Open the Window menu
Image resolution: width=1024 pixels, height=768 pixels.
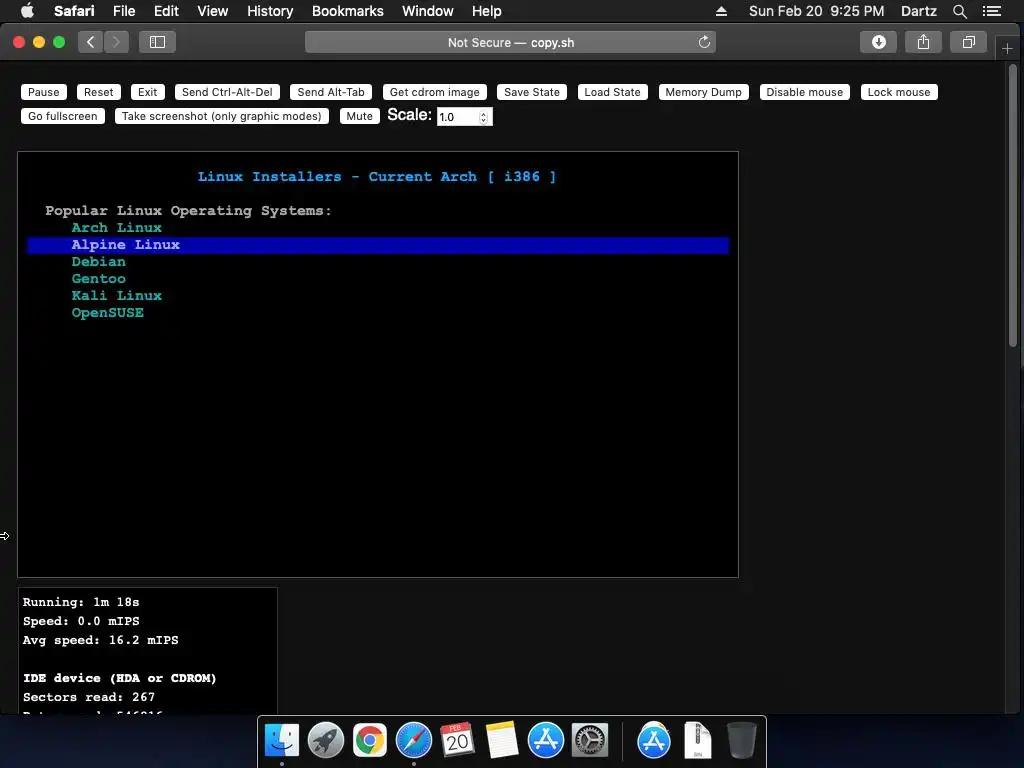pos(427,11)
